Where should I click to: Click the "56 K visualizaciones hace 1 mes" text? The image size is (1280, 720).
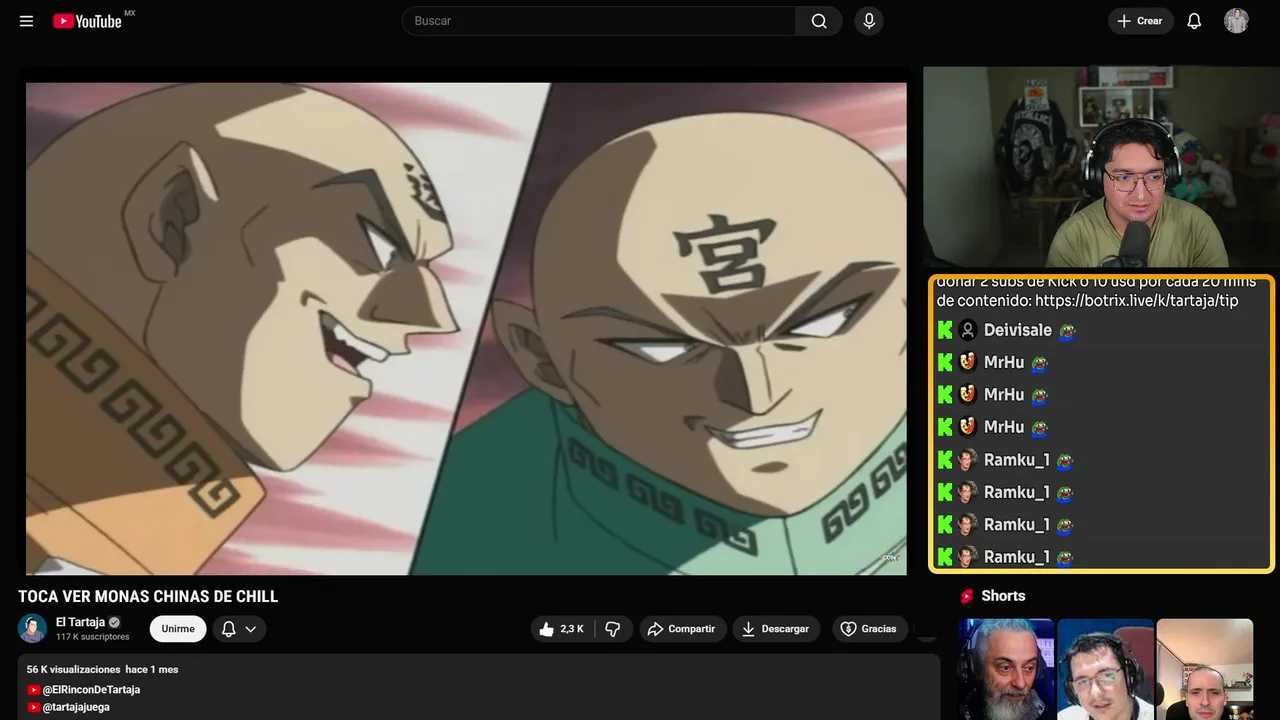point(103,669)
